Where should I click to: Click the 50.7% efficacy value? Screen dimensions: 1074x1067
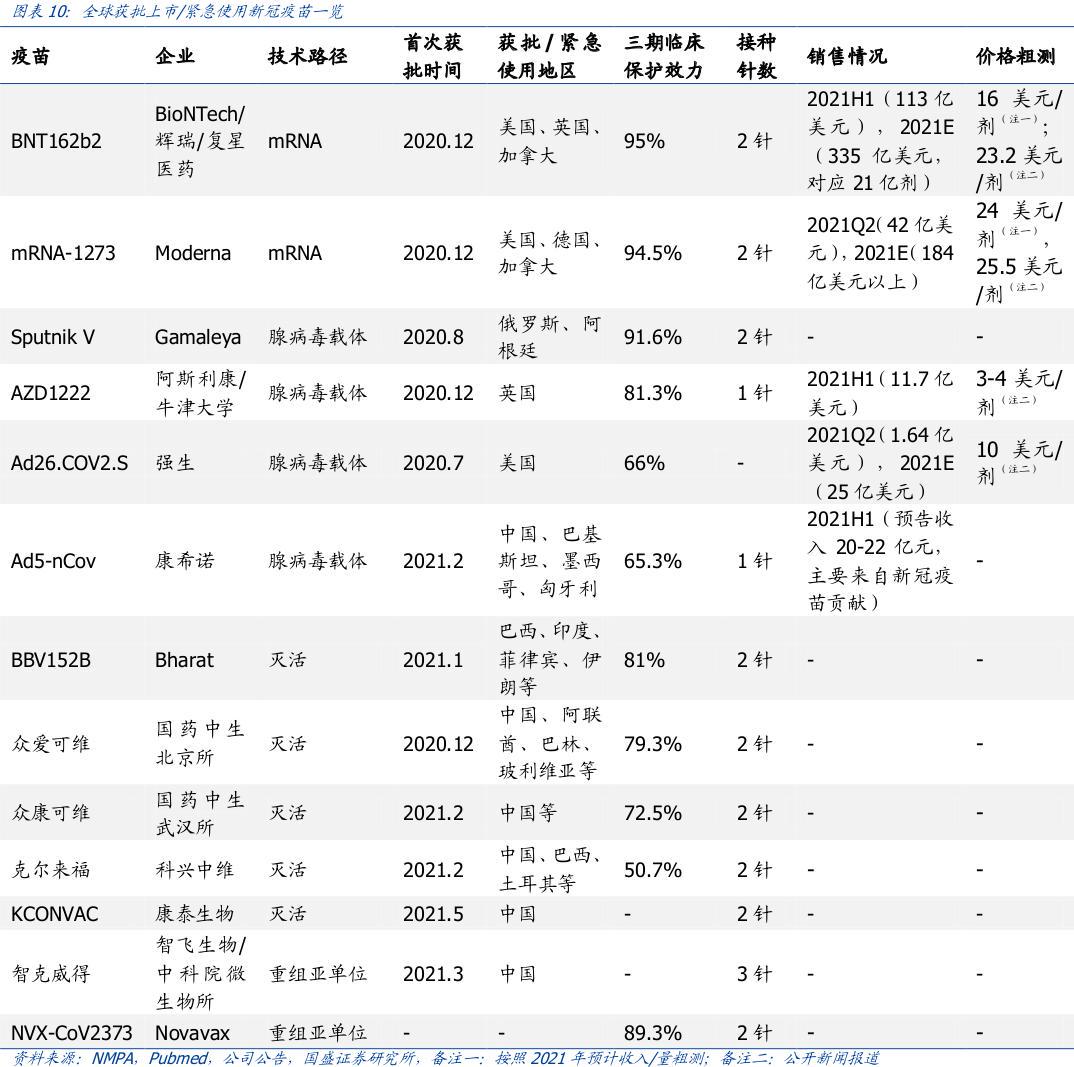pyautogui.click(x=653, y=870)
